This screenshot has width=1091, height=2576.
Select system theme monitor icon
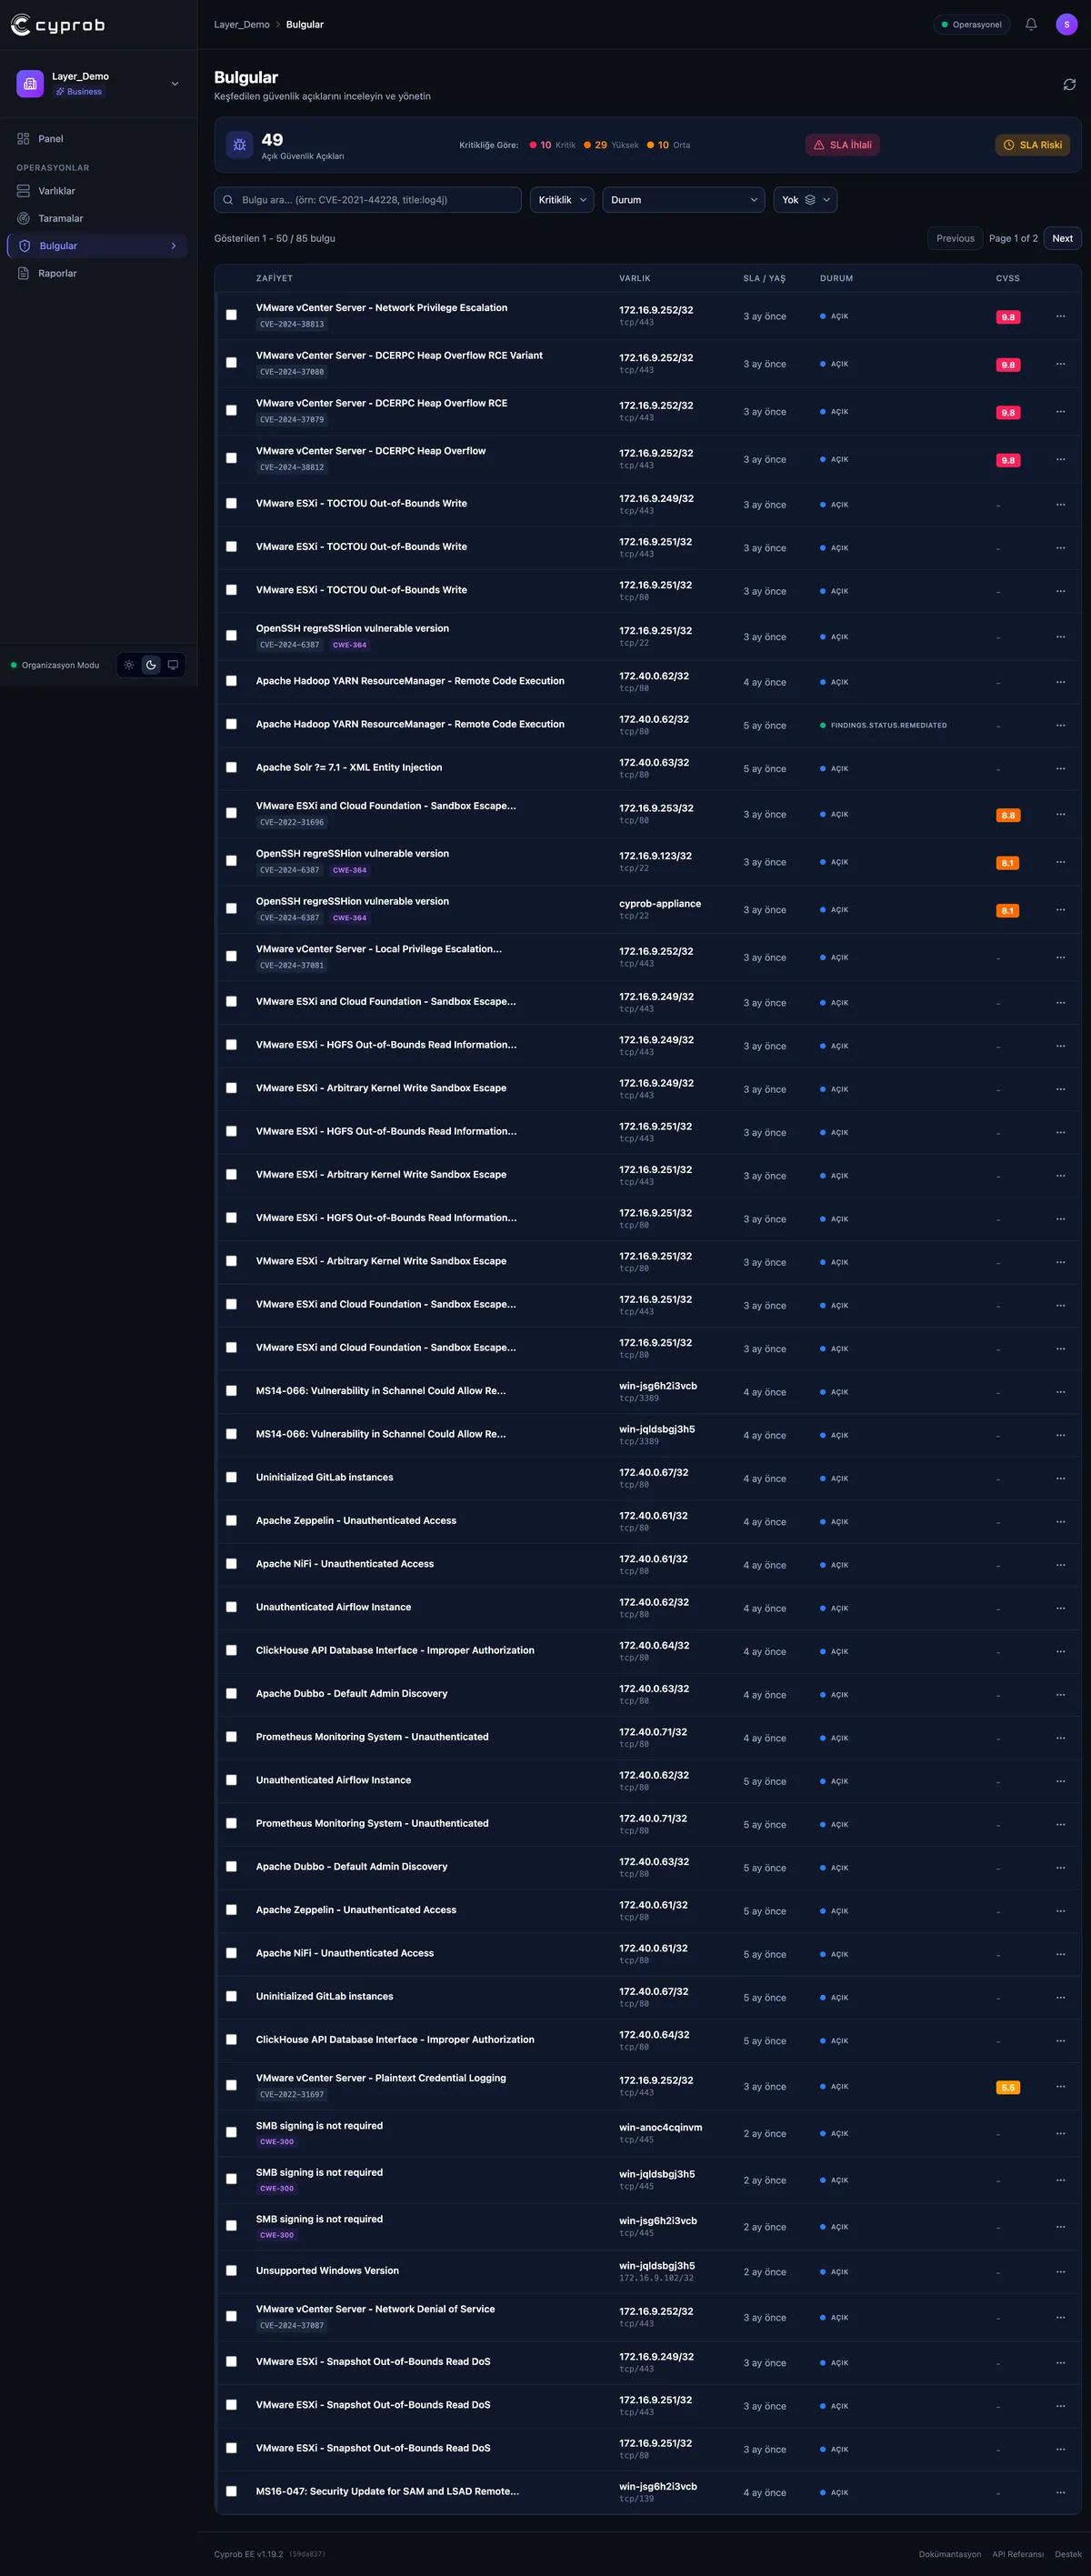(173, 665)
